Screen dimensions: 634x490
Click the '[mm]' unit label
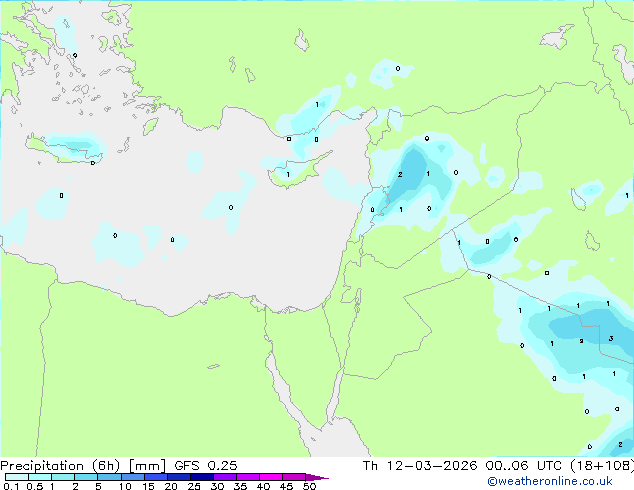148,466
